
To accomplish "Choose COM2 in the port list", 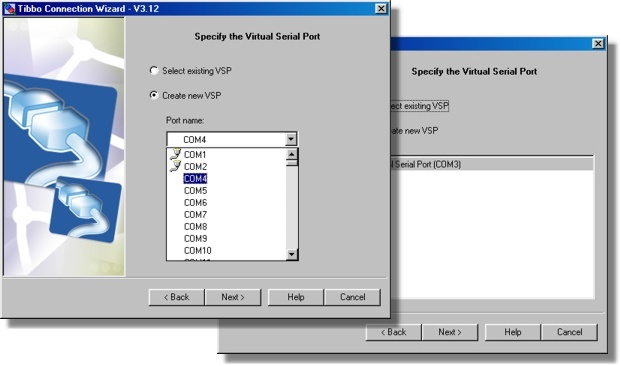I will click(x=195, y=166).
